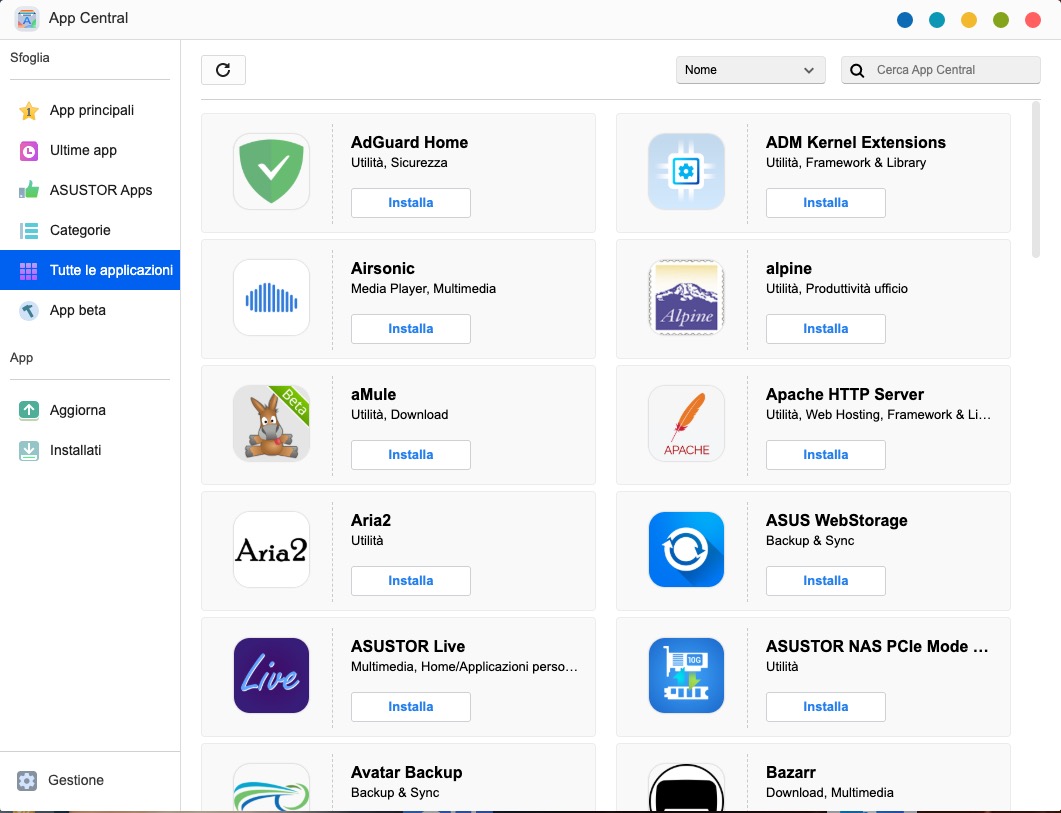Click the AdGuard Home title
Viewport: 1061px width, 813px height.
(409, 142)
